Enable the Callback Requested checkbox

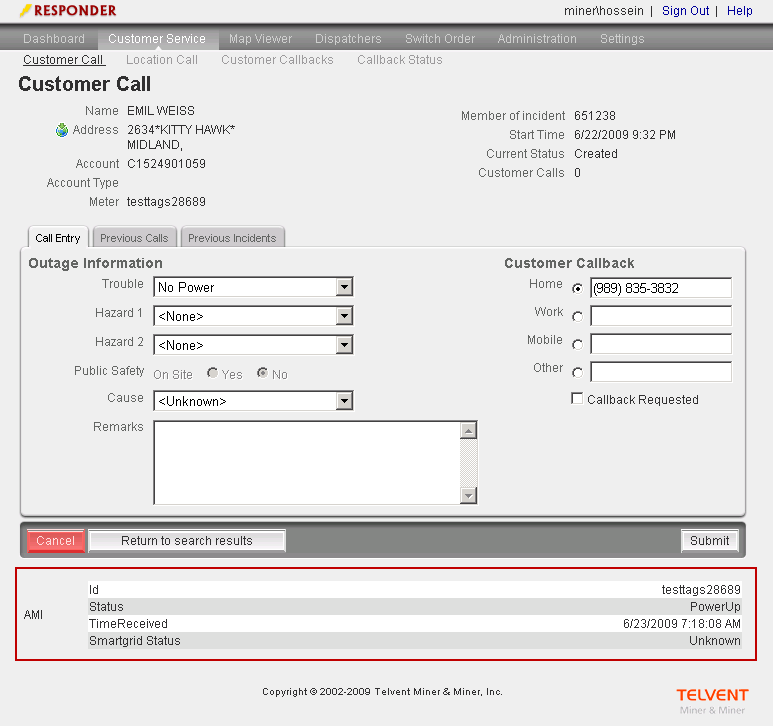coord(577,399)
